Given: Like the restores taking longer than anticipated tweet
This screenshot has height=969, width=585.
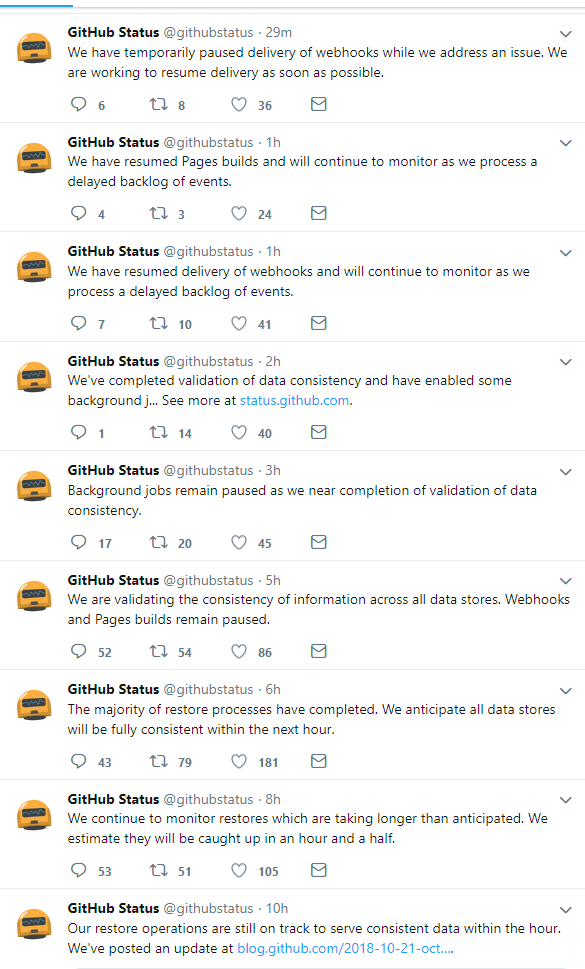Looking at the screenshot, I should 239,870.
